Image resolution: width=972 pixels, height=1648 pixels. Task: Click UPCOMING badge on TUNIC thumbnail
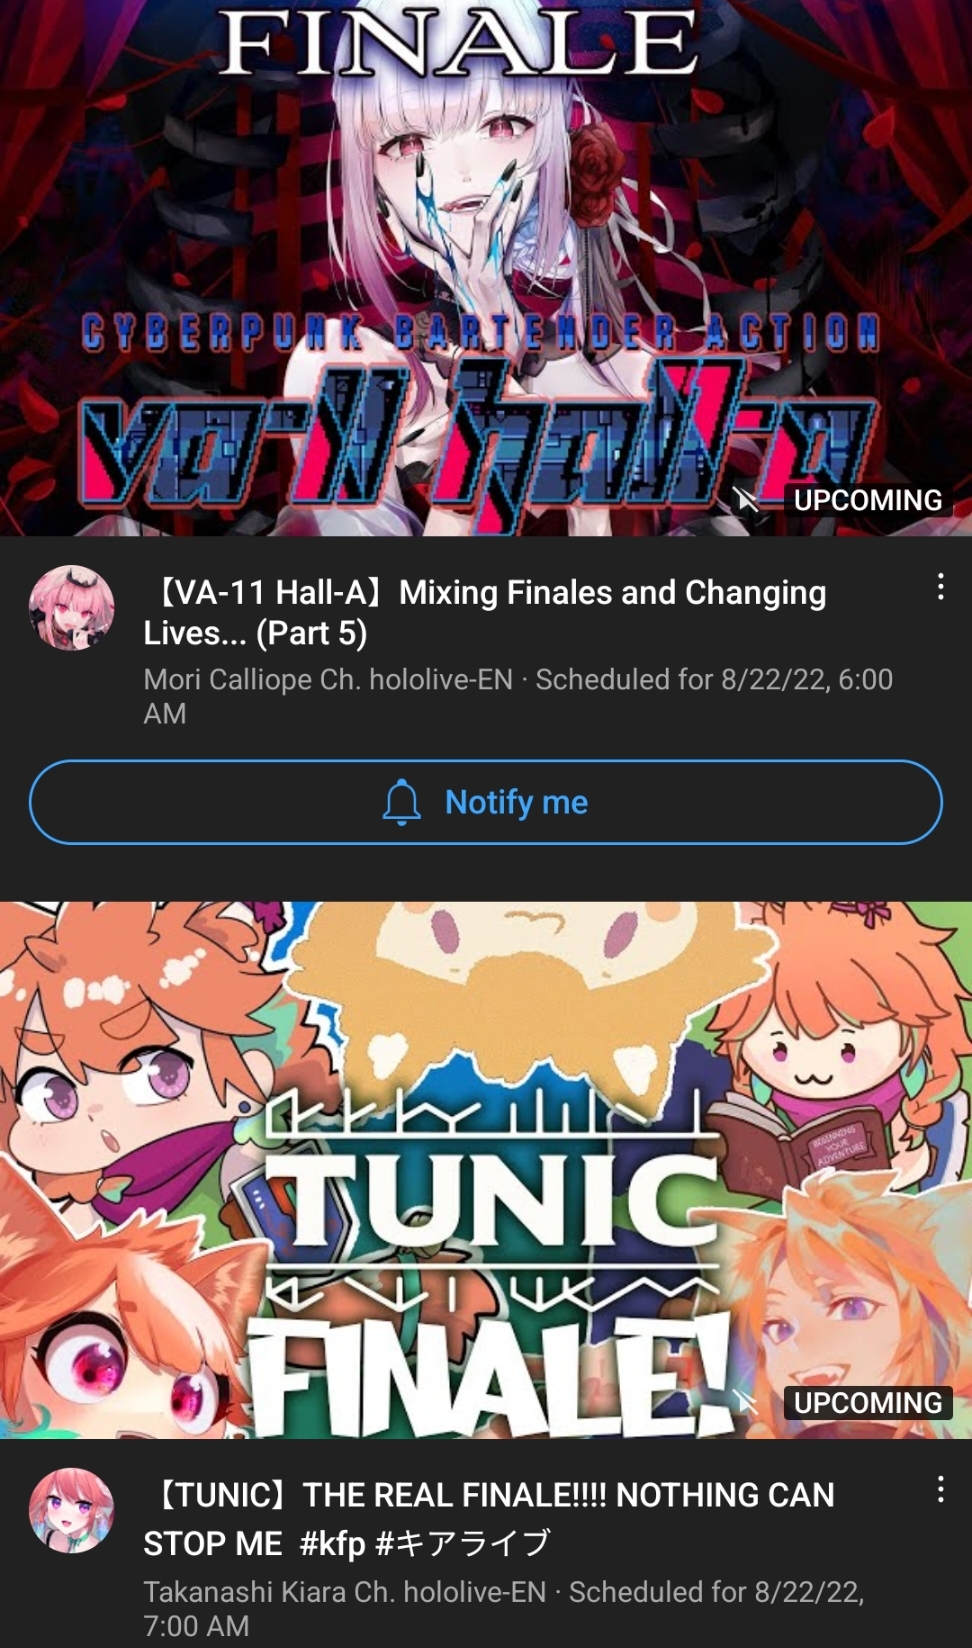tap(867, 1403)
